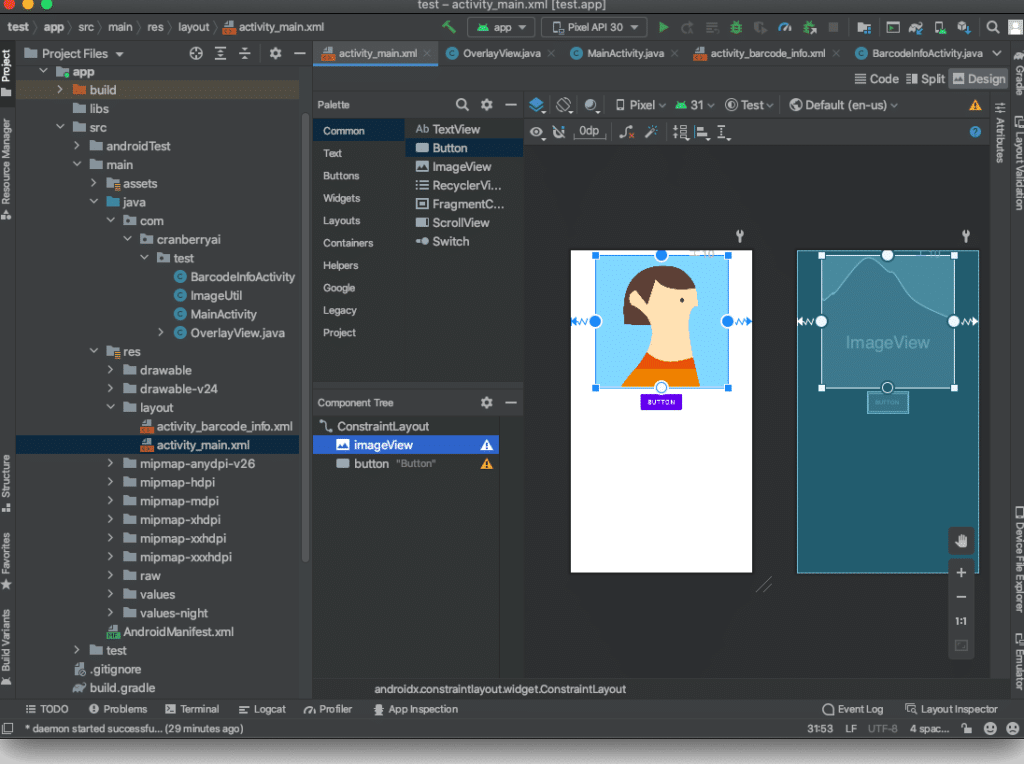The width and height of the screenshot is (1024, 764).
Task: Click the Search Everywhere magnifier icon
Action: pos(993,27)
